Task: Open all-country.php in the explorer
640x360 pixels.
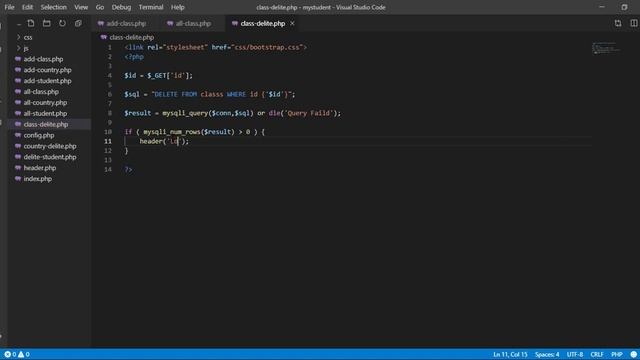Action: tap(45, 103)
